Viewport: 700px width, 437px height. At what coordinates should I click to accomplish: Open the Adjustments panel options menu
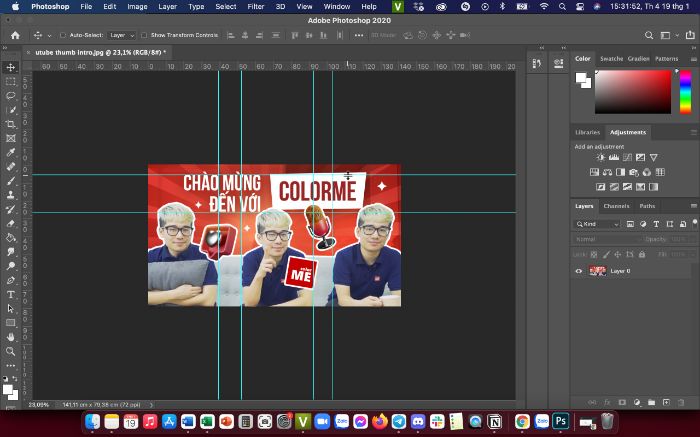[693, 132]
